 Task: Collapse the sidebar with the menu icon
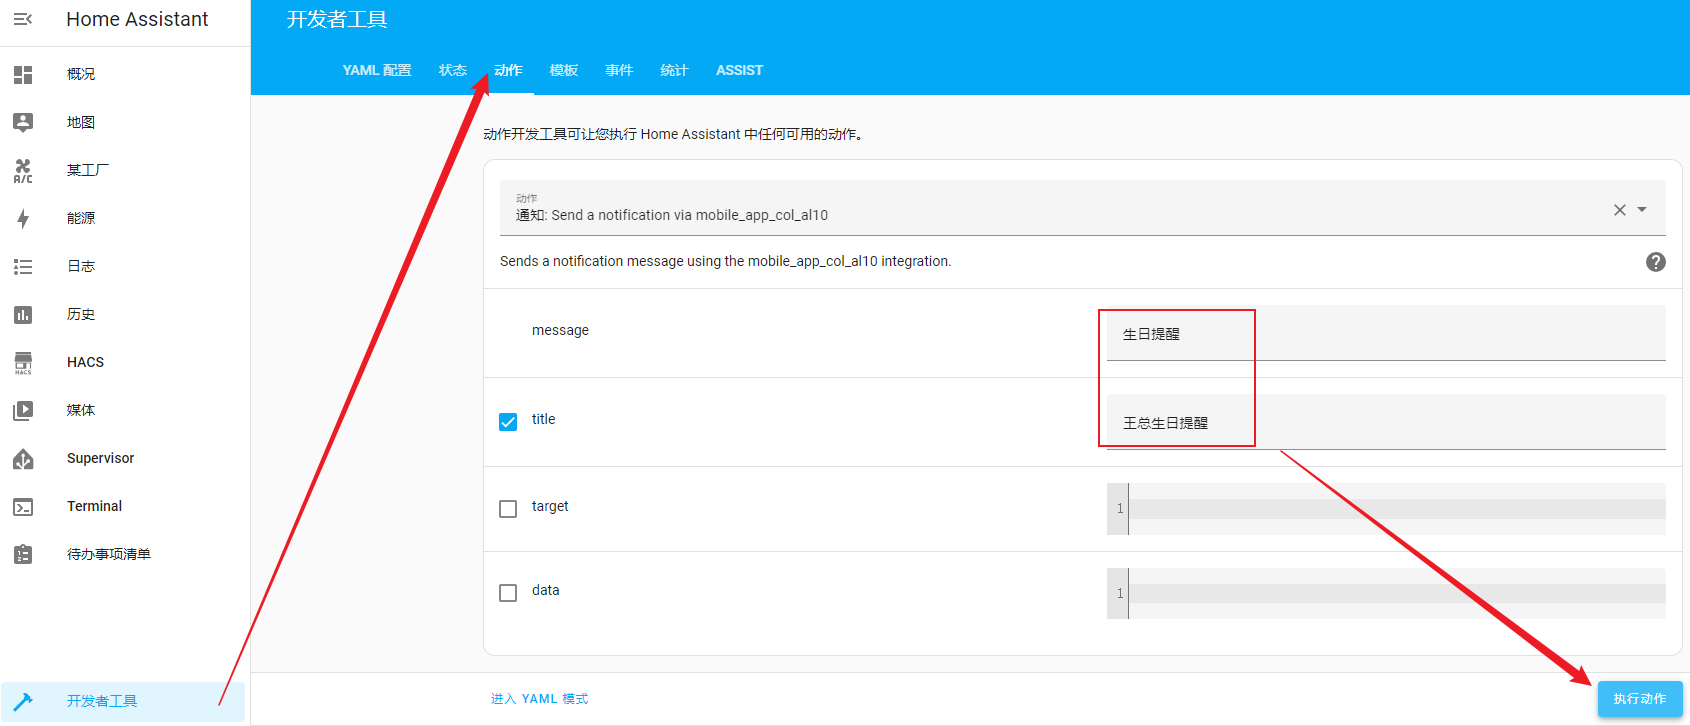pyautogui.click(x=23, y=19)
